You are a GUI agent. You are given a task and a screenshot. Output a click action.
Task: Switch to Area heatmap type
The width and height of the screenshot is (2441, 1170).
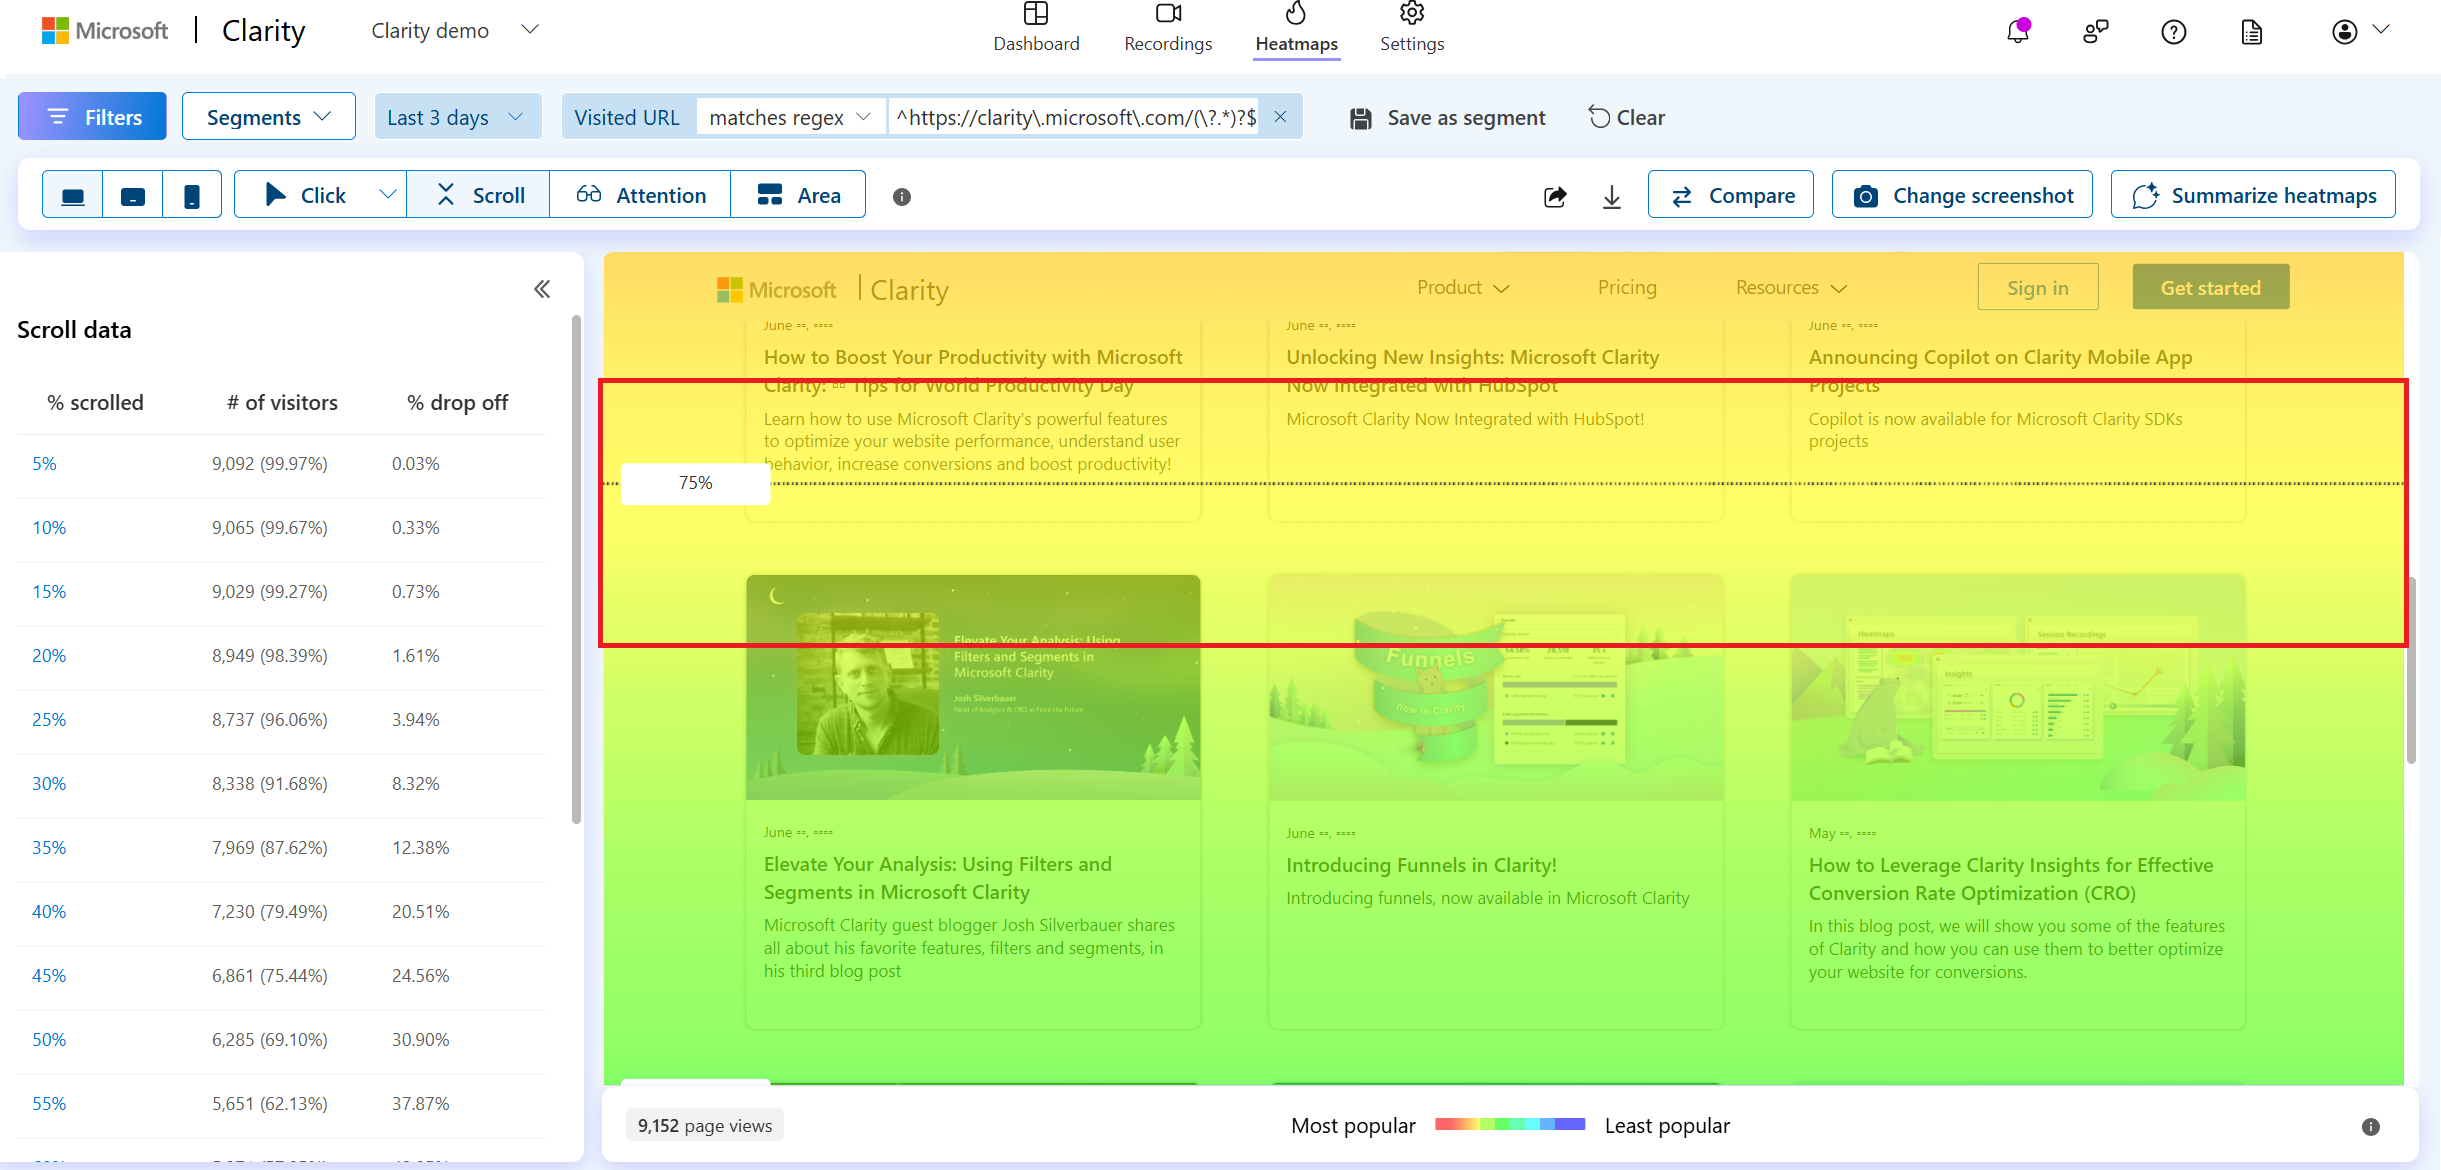[799, 195]
